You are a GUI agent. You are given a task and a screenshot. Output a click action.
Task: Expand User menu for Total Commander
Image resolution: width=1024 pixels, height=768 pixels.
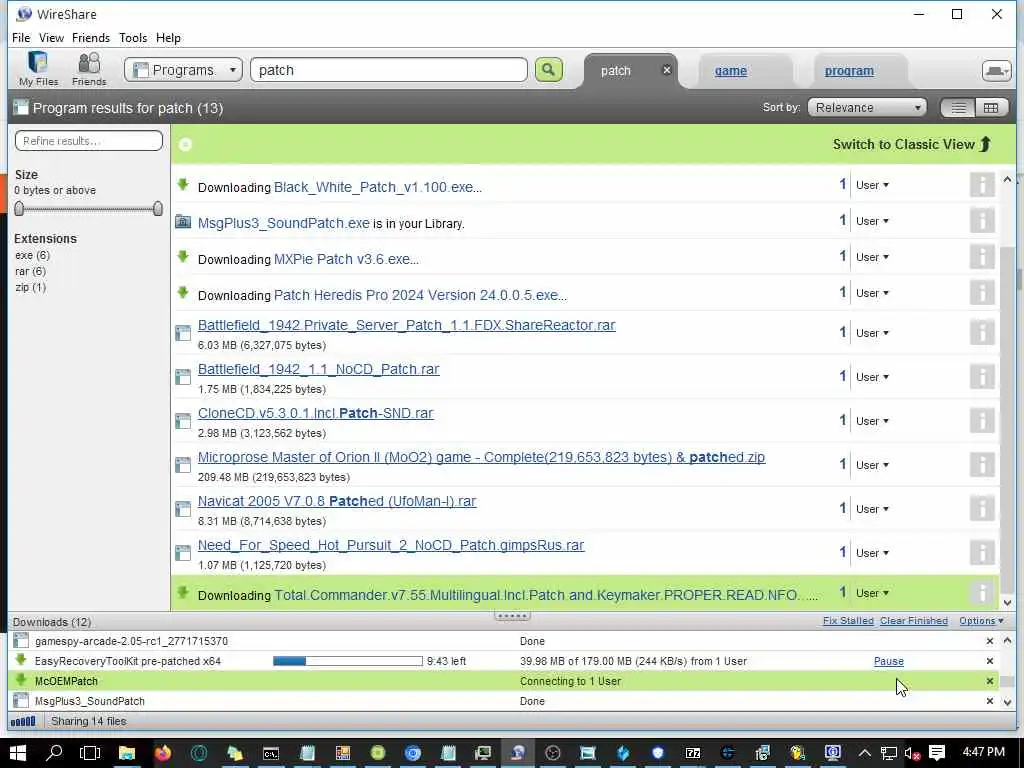tap(872, 593)
